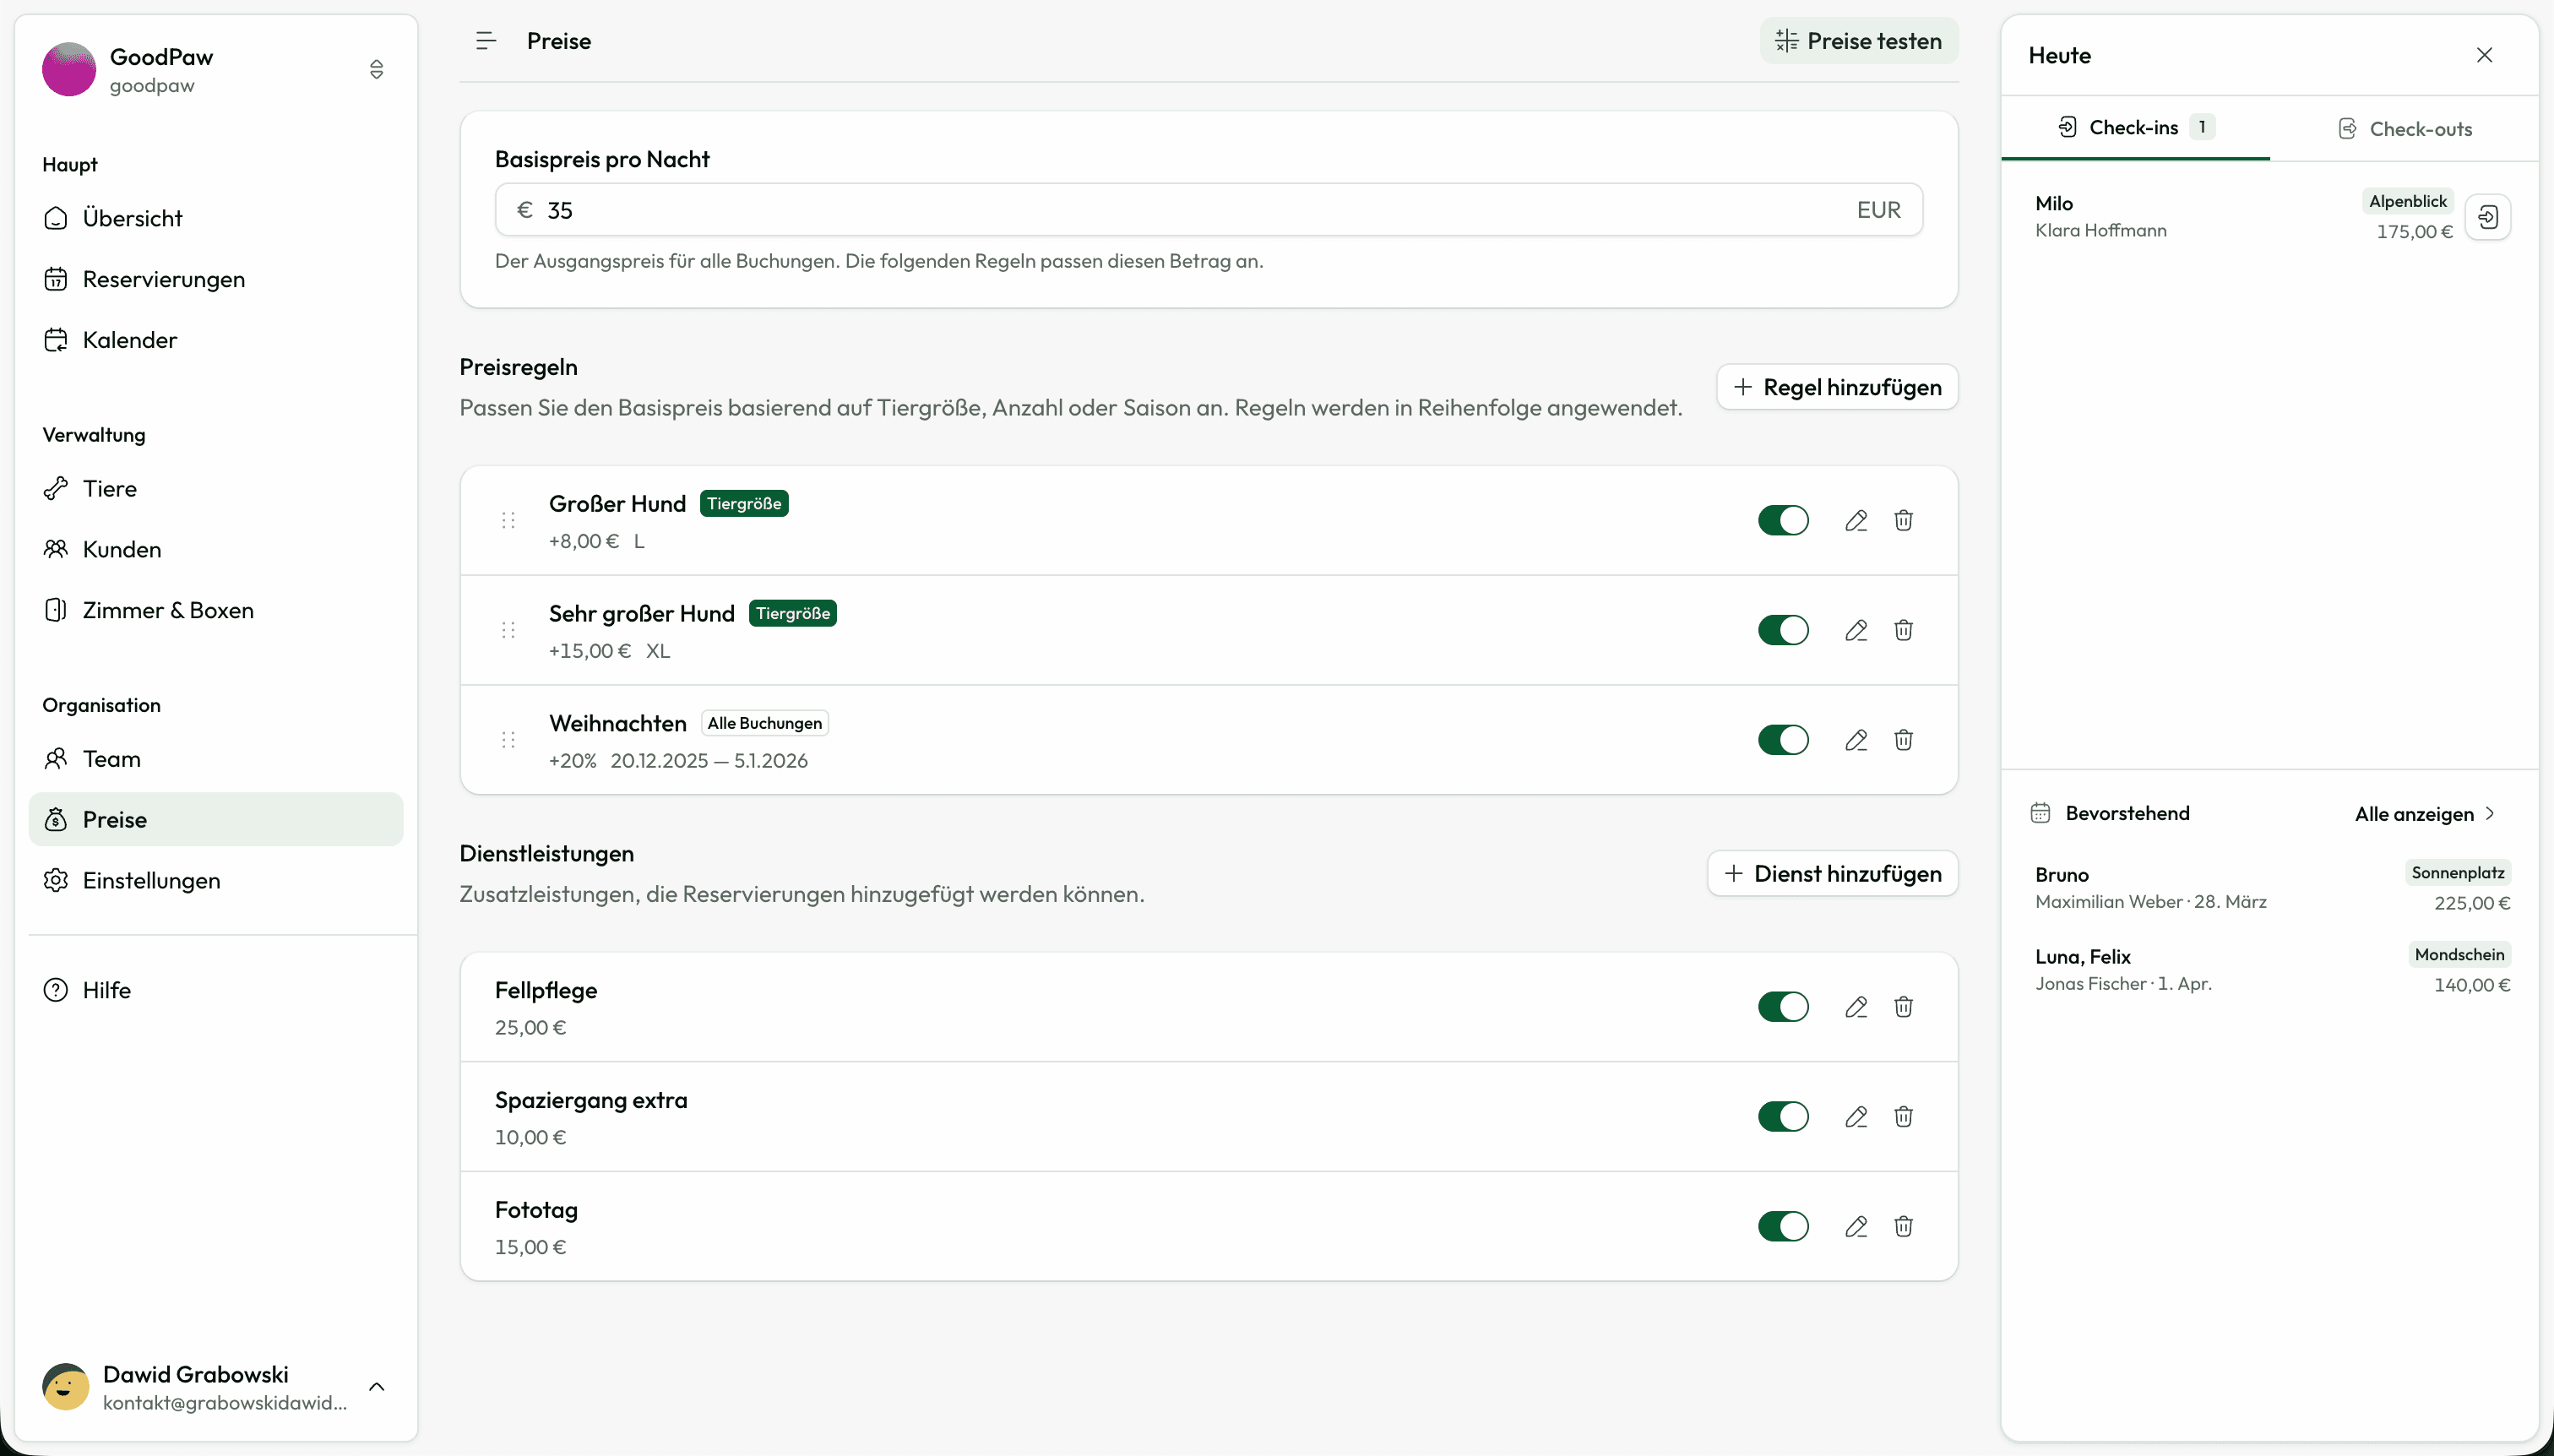This screenshot has width=2554, height=1456.
Task: Toggle off the Weihnachten rule
Action: pyautogui.click(x=1783, y=740)
